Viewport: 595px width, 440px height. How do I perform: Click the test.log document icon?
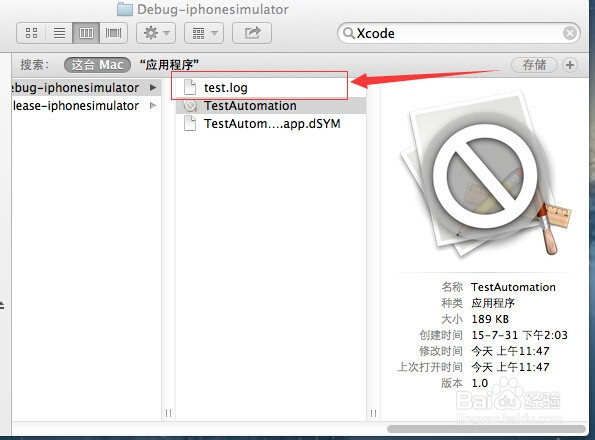pyautogui.click(x=190, y=87)
